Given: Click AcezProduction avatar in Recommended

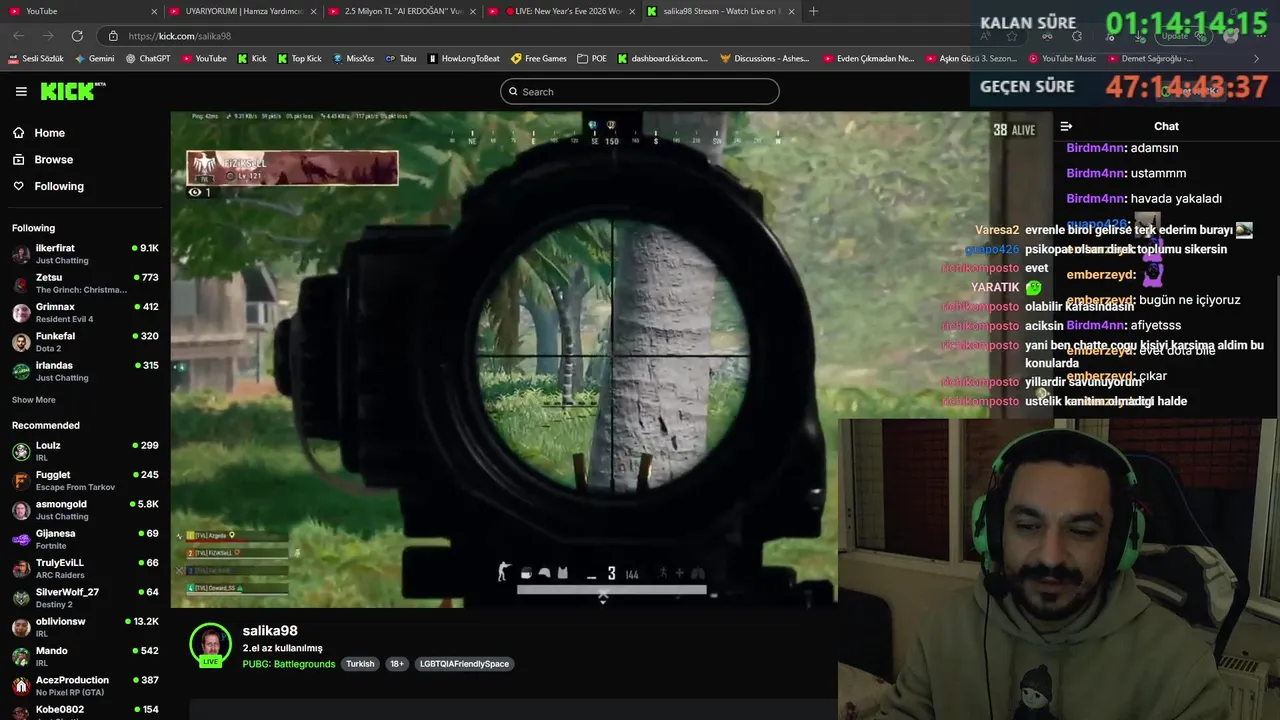Looking at the screenshot, I should (x=21, y=686).
